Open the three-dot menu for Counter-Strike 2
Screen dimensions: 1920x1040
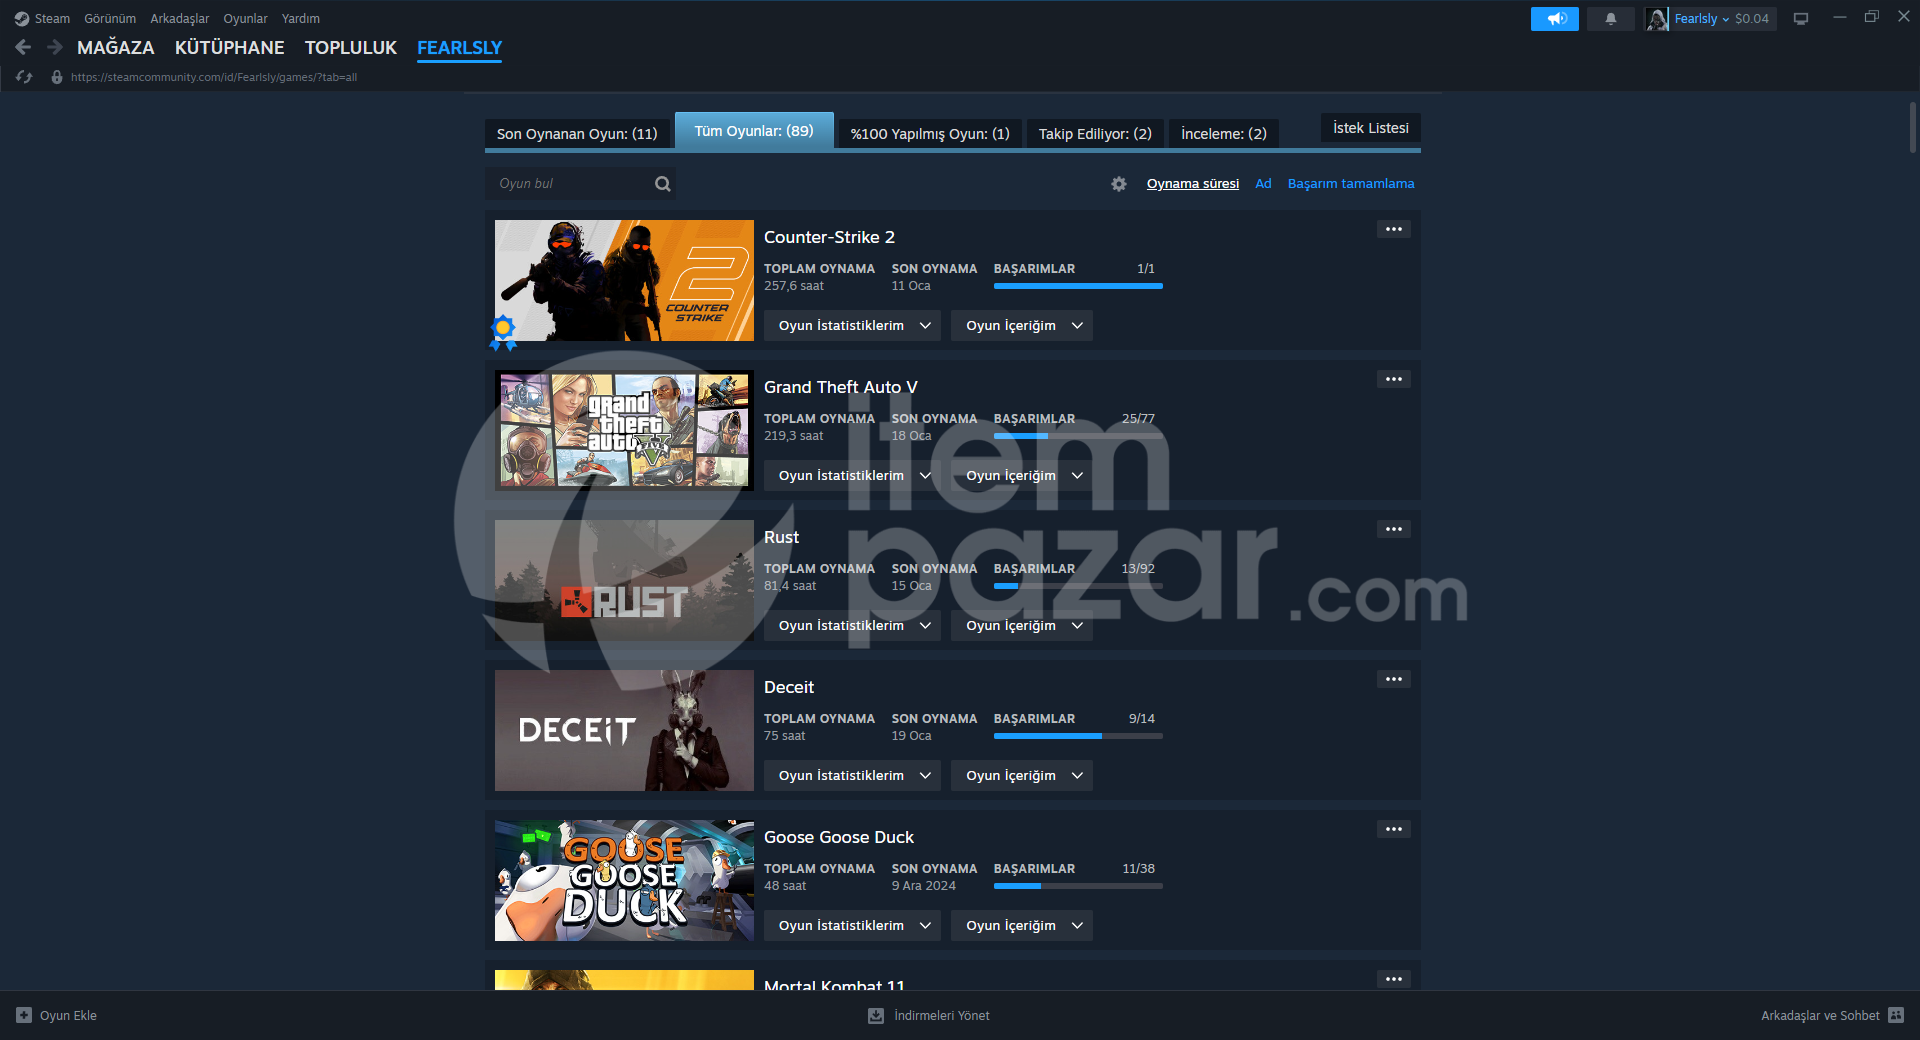tap(1394, 229)
